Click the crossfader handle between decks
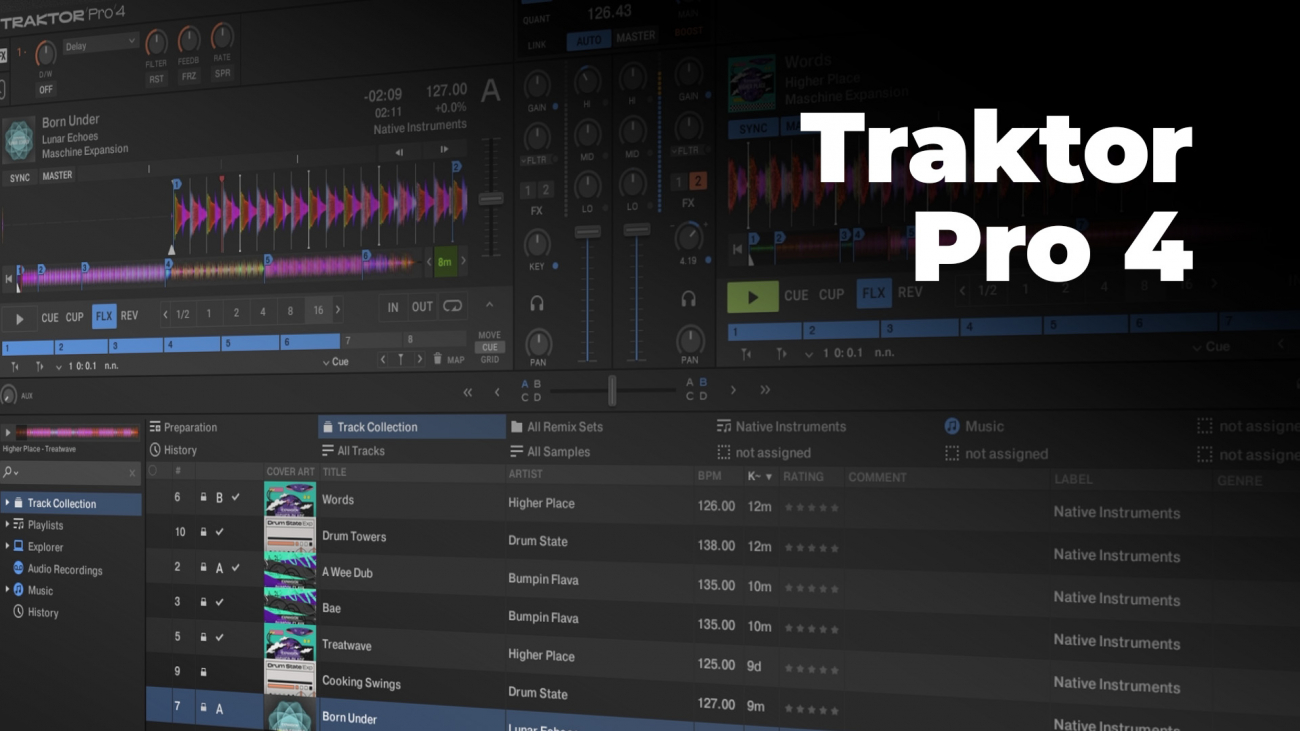Image resolution: width=1300 pixels, height=731 pixels. (x=612, y=391)
